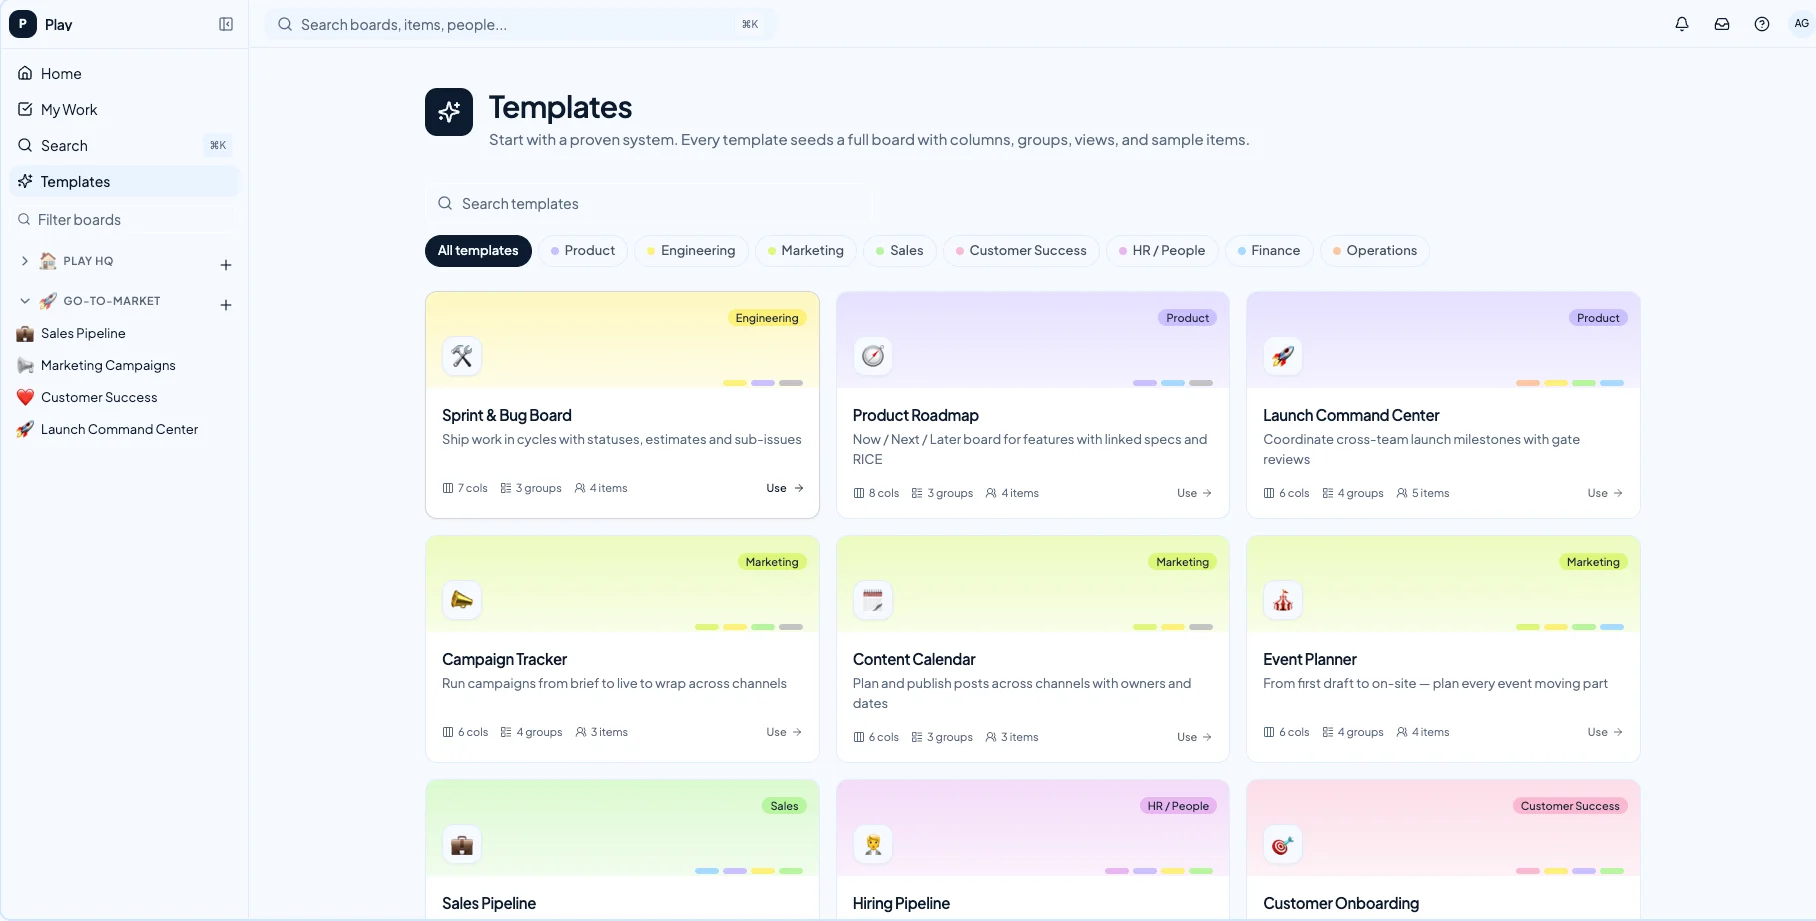Add a board to PLAY HQ with plus
The image size is (1816, 921).
click(x=226, y=265)
